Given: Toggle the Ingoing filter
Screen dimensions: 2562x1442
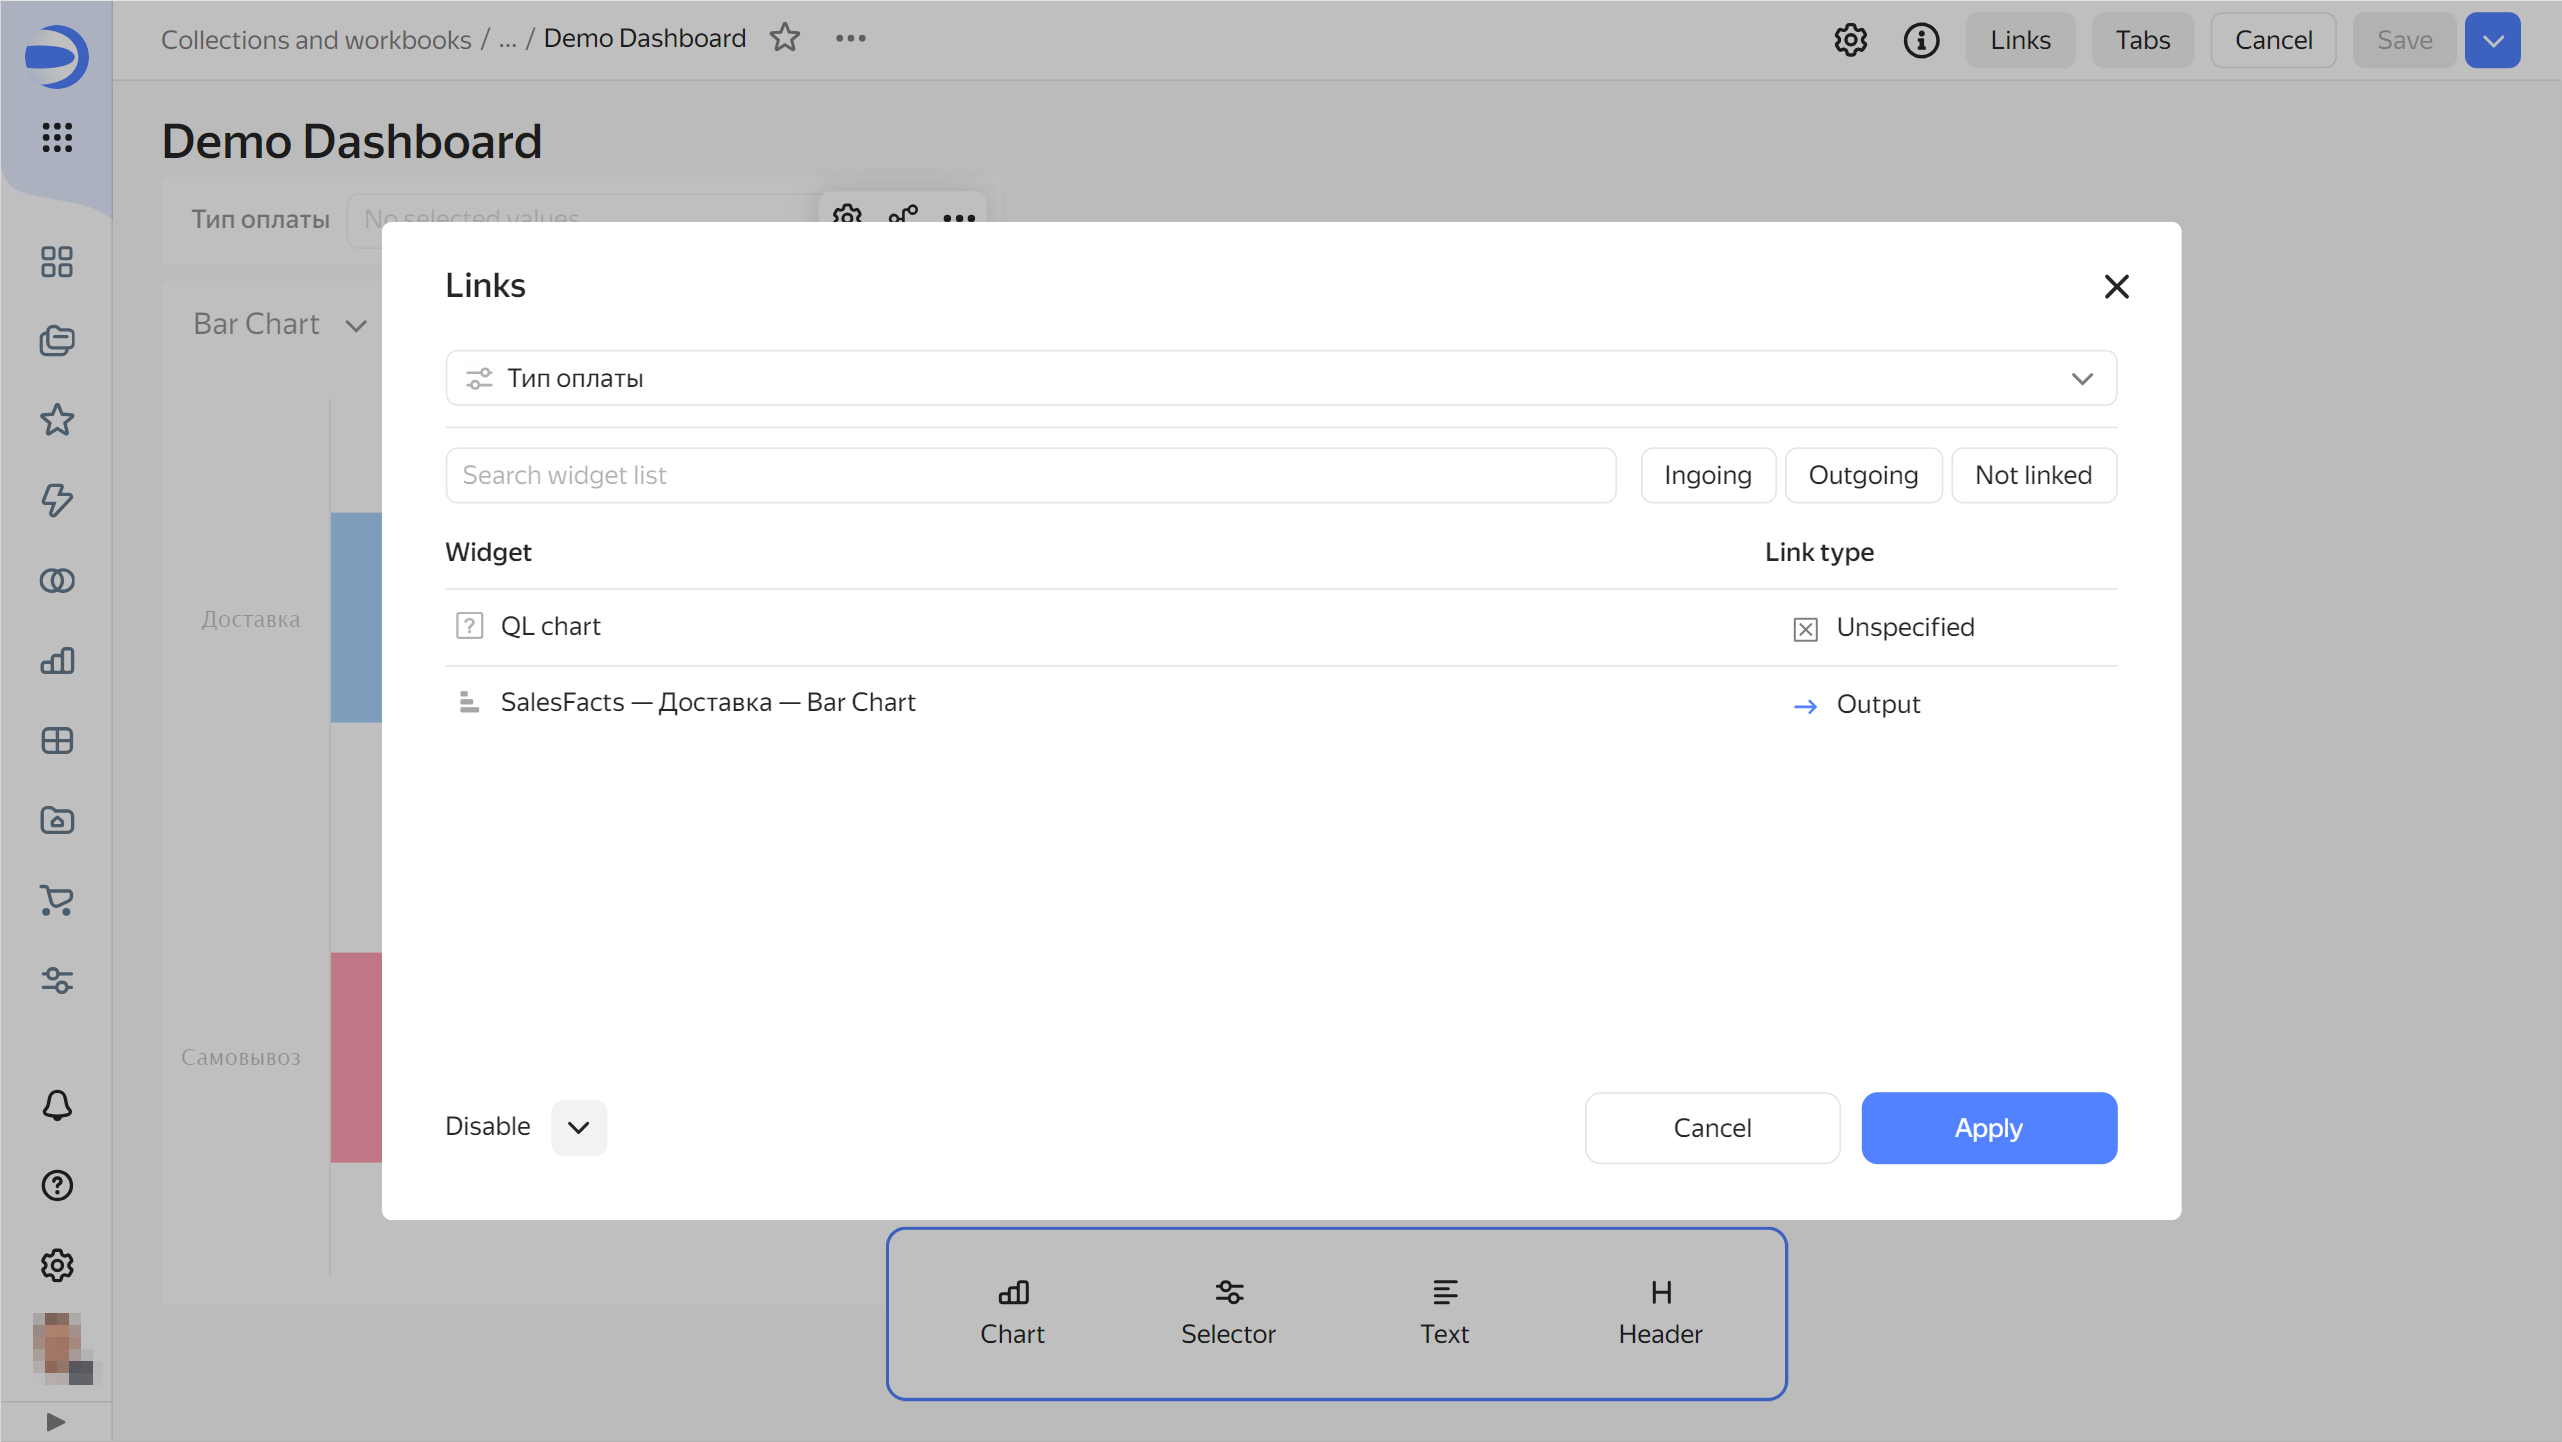Looking at the screenshot, I should point(1707,475).
